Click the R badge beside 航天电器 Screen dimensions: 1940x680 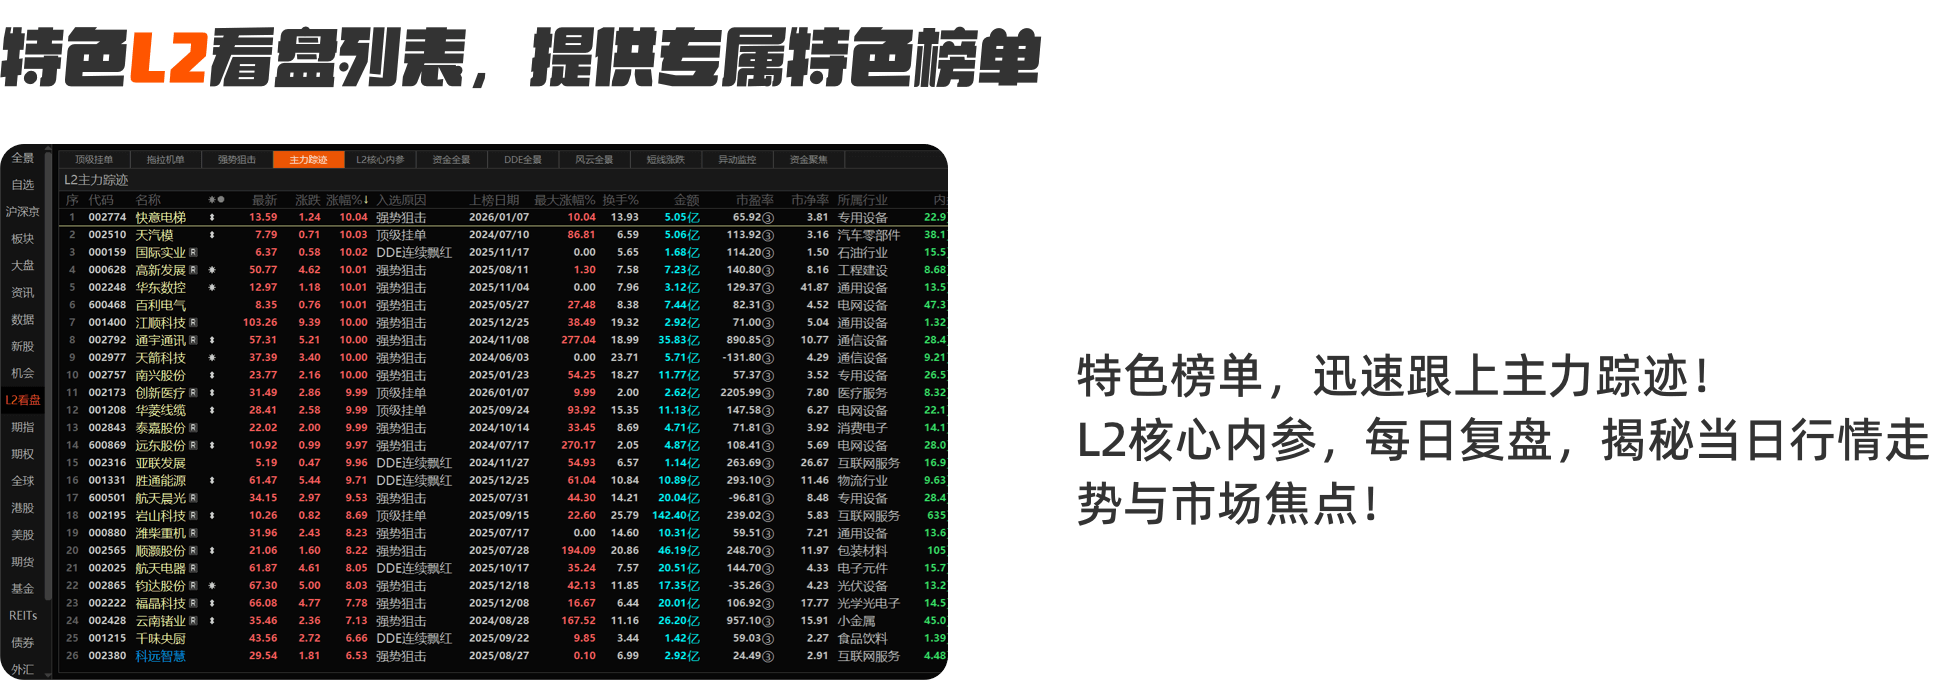click(193, 568)
